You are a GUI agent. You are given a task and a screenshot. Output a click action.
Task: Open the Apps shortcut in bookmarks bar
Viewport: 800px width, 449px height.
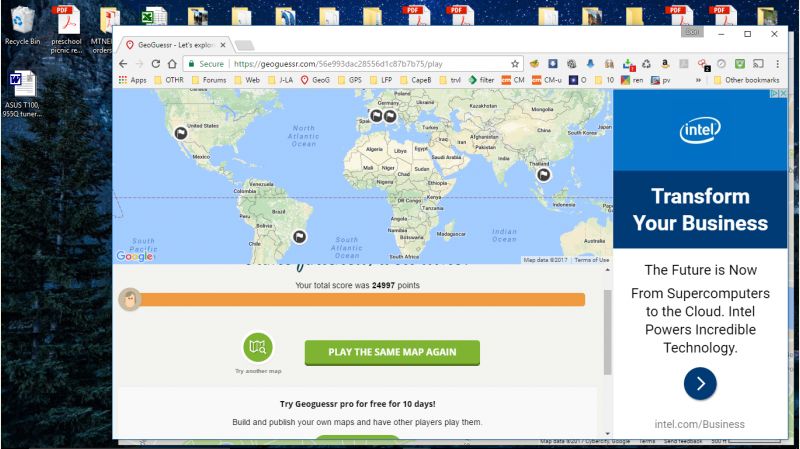[x=132, y=80]
